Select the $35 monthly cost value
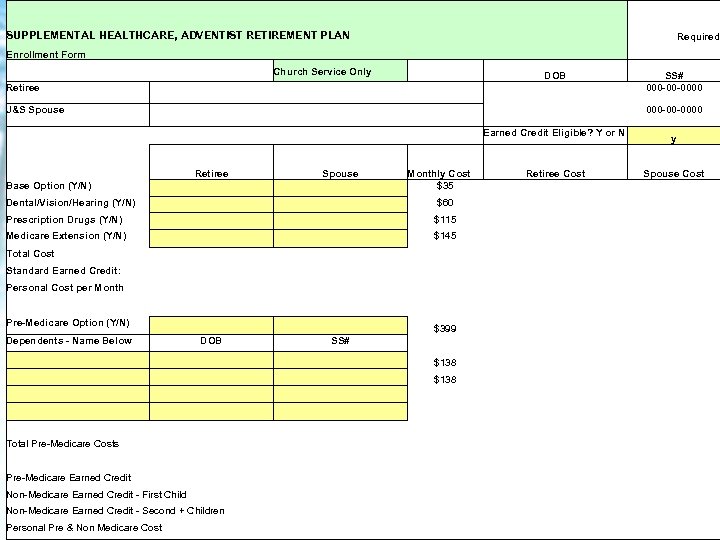This screenshot has width=720, height=540. (444, 186)
